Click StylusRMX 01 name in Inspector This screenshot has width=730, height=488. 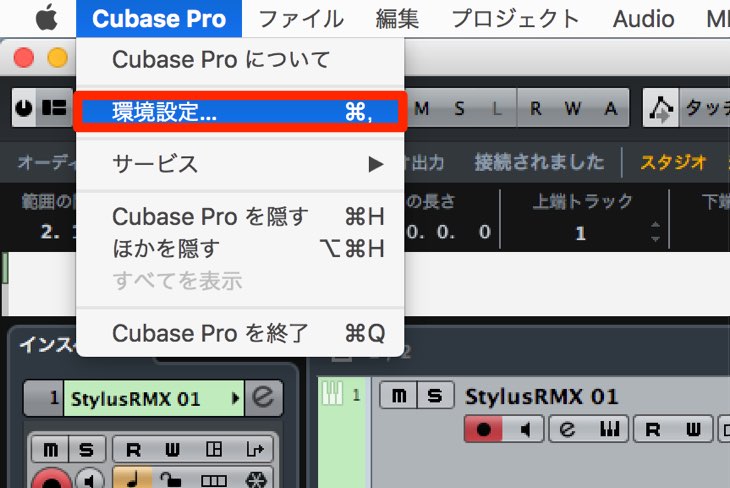click(135, 399)
